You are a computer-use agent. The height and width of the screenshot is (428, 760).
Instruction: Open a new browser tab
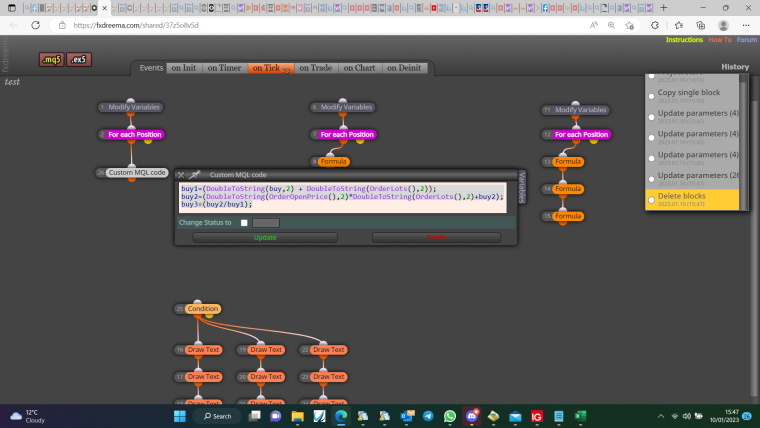[664, 8]
